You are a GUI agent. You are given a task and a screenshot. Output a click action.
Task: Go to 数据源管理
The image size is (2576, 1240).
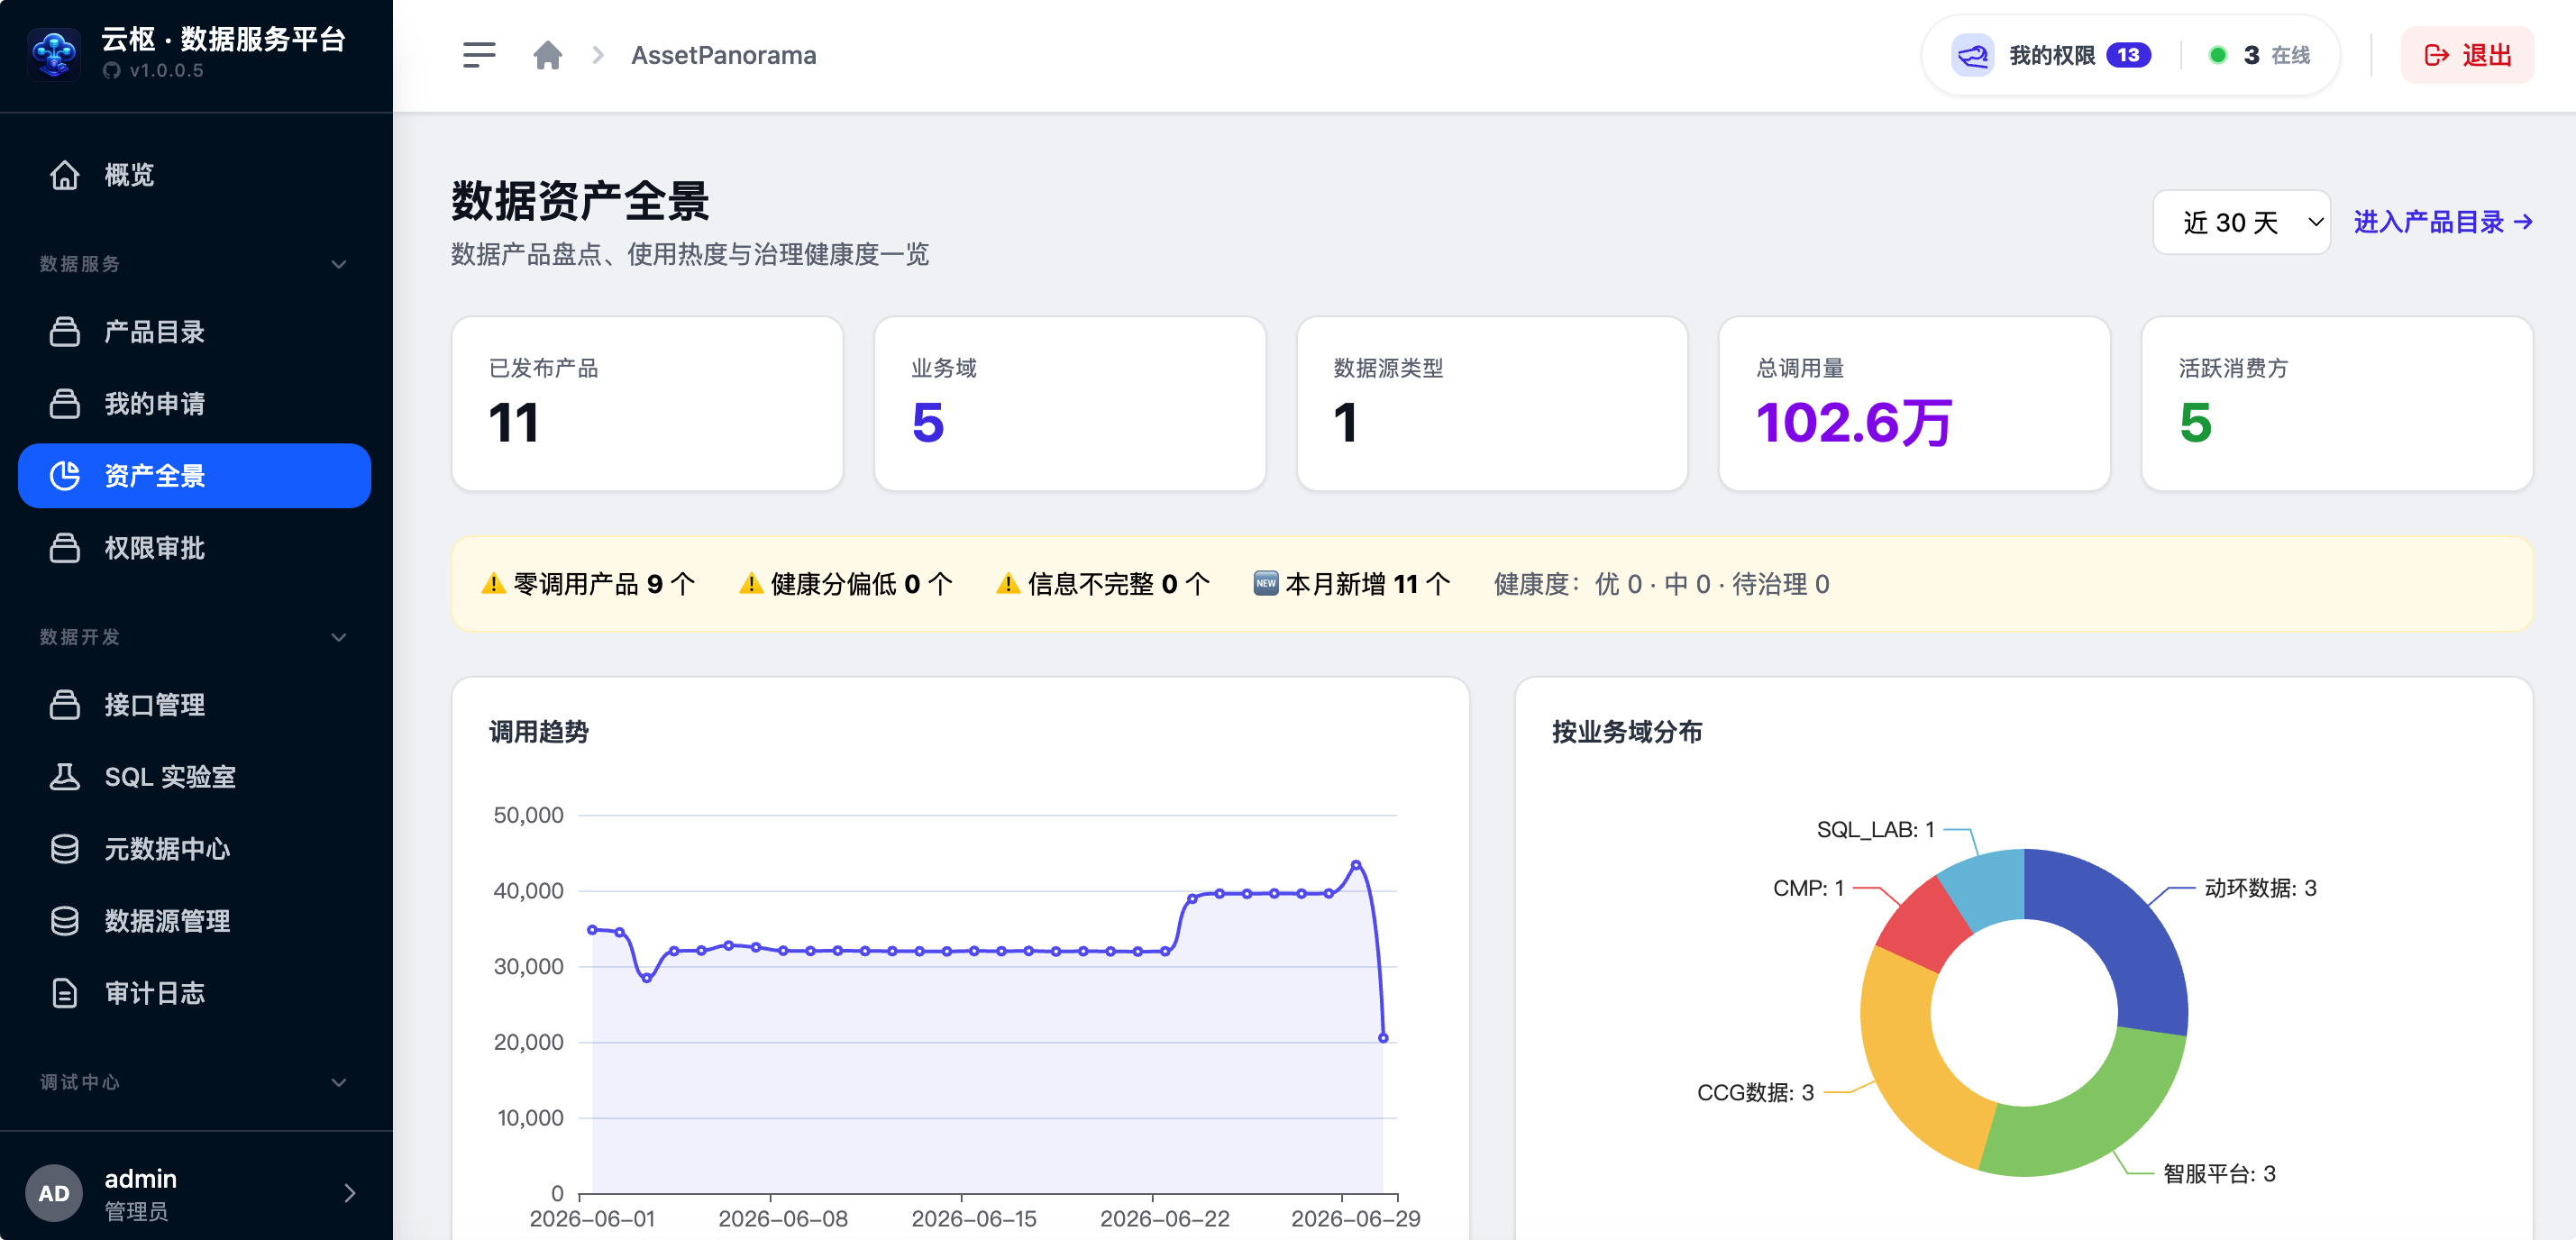pos(195,921)
